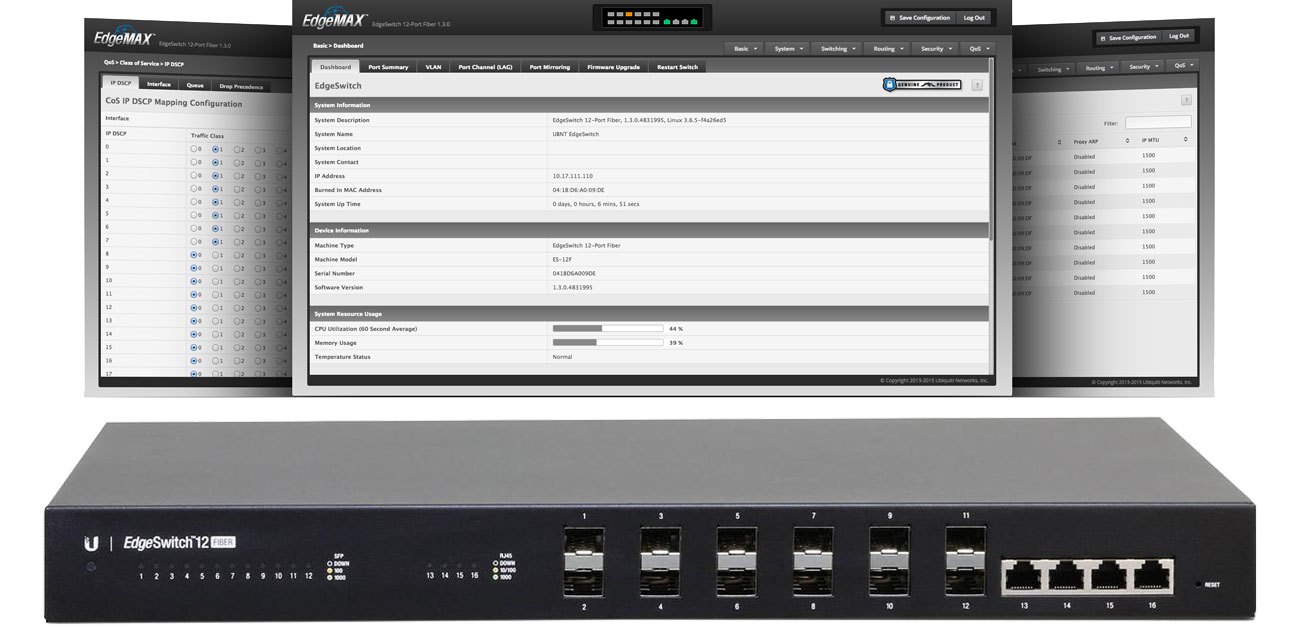Click the System Up Time value
The height and width of the screenshot is (627, 1300).
click(x=596, y=204)
